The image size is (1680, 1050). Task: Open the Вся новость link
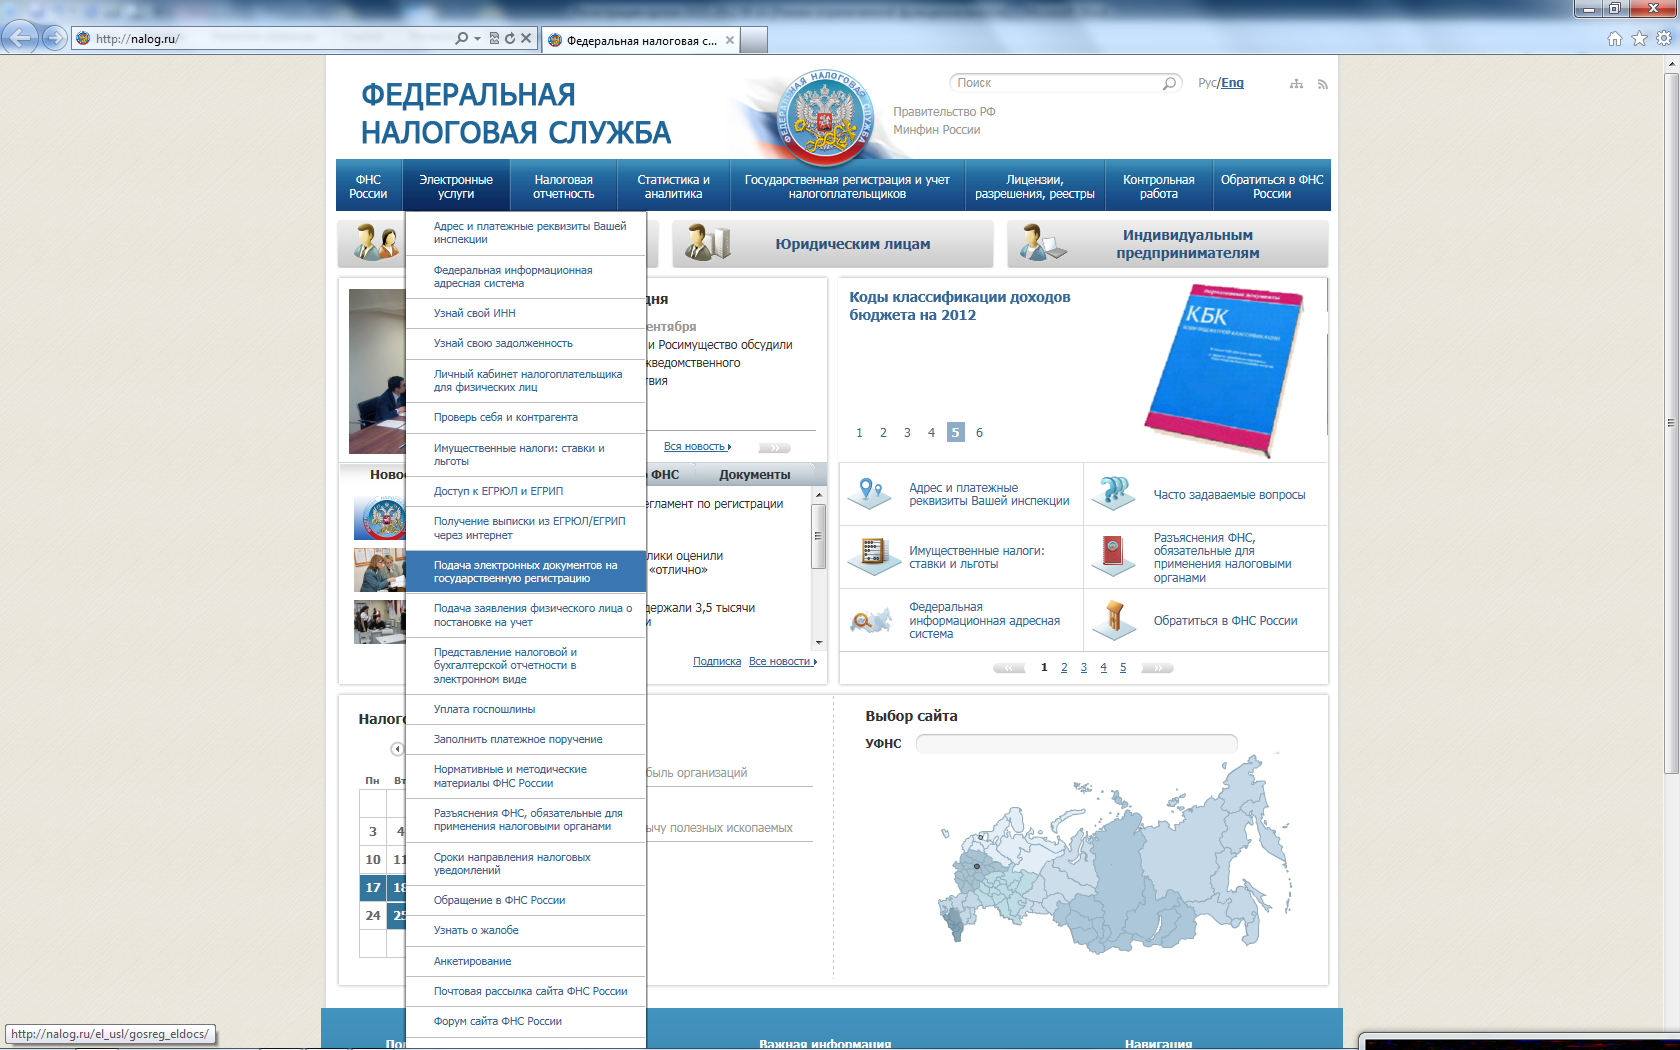pyautogui.click(x=697, y=446)
